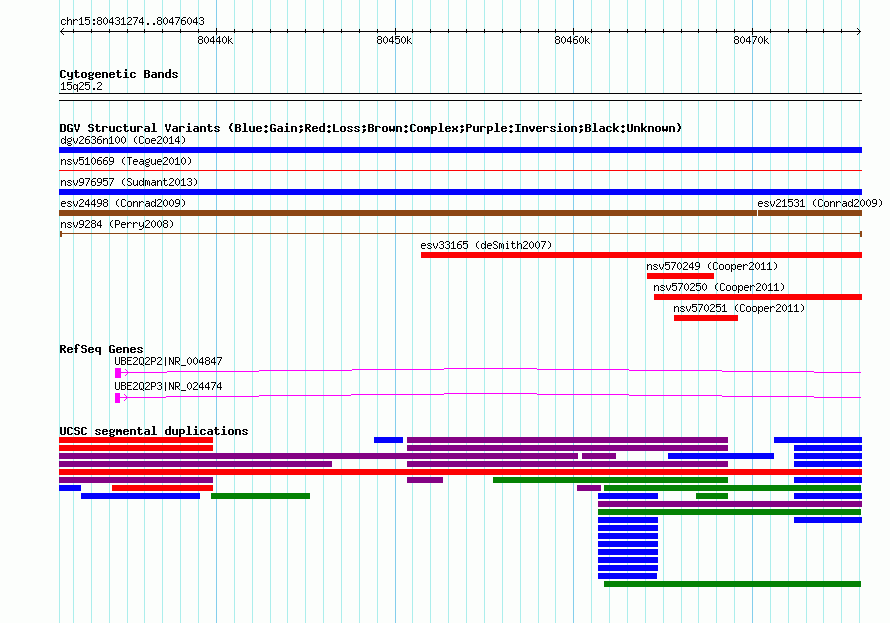Click the dgv2636n100 (Coe2014) label
The width and height of the screenshot is (890, 623).
point(123,140)
